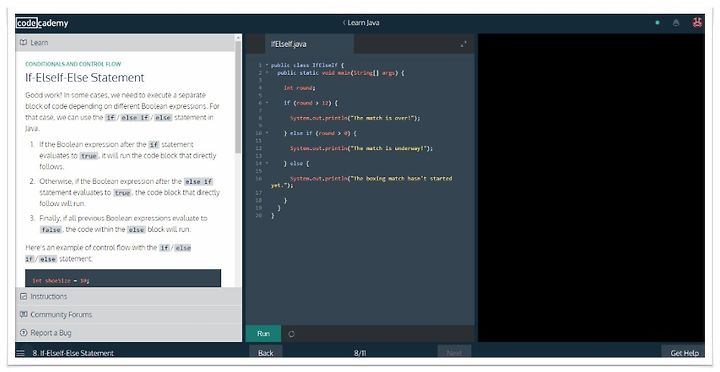Click the green status dot in header
The height and width of the screenshot is (372, 720).
[x=658, y=23]
